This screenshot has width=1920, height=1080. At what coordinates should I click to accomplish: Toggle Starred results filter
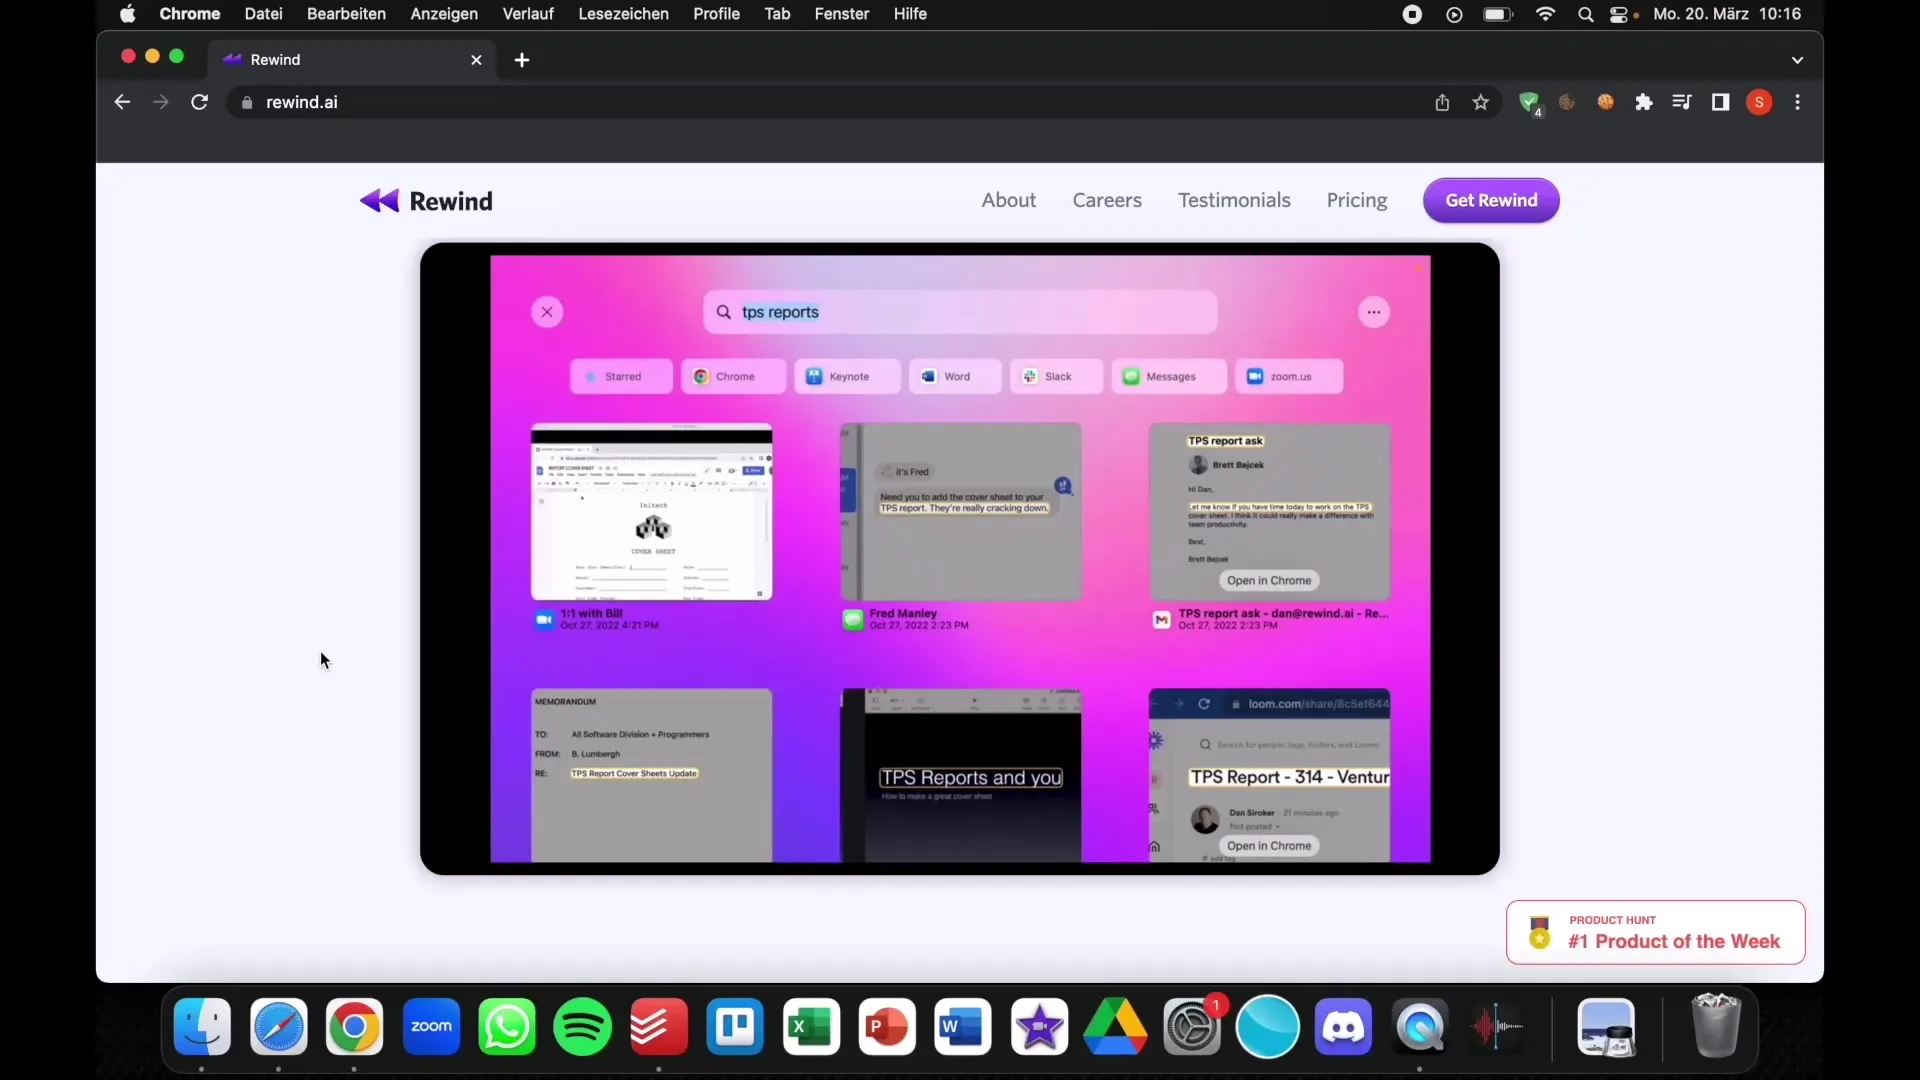tap(620, 376)
